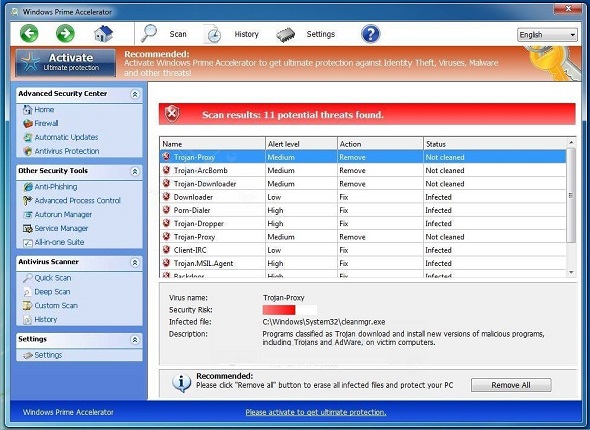The height and width of the screenshot is (430, 590).
Task: Open the Quick Scan link
Action: click(x=53, y=278)
